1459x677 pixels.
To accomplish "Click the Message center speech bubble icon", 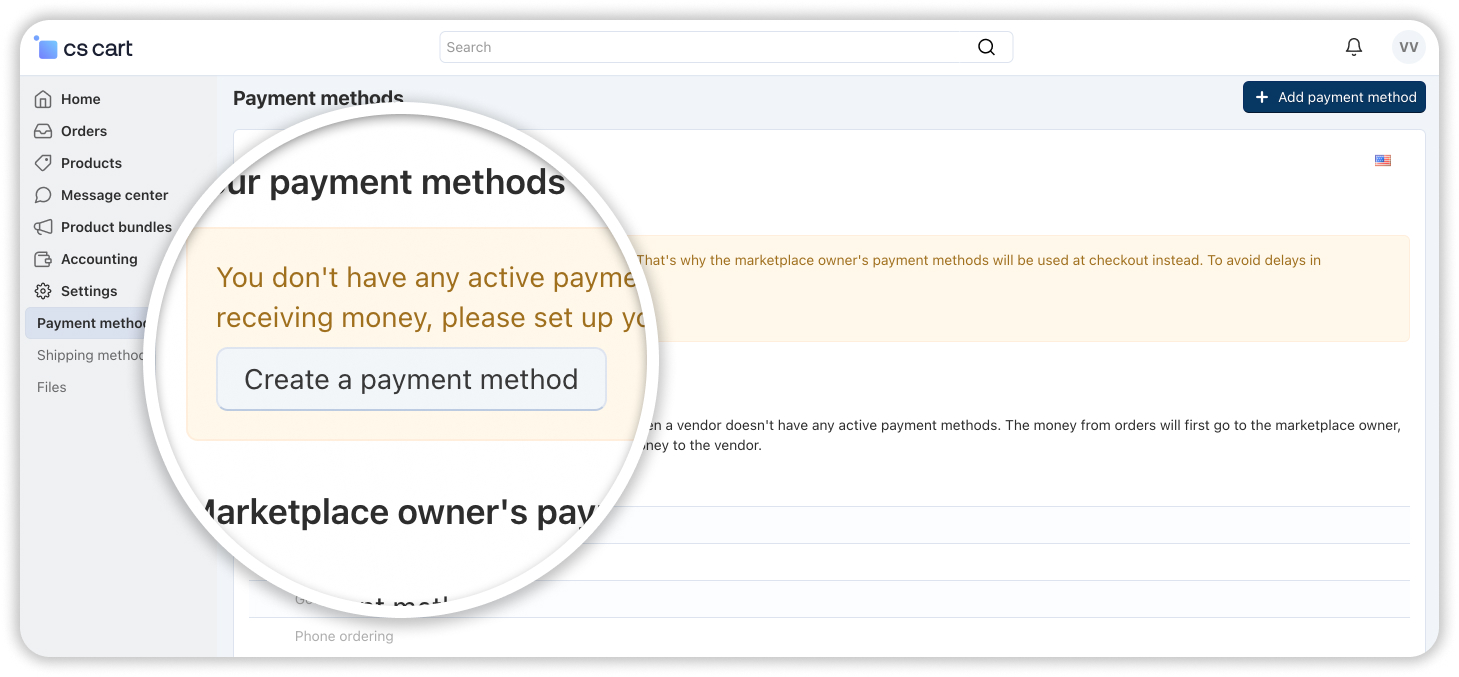I will (x=43, y=195).
